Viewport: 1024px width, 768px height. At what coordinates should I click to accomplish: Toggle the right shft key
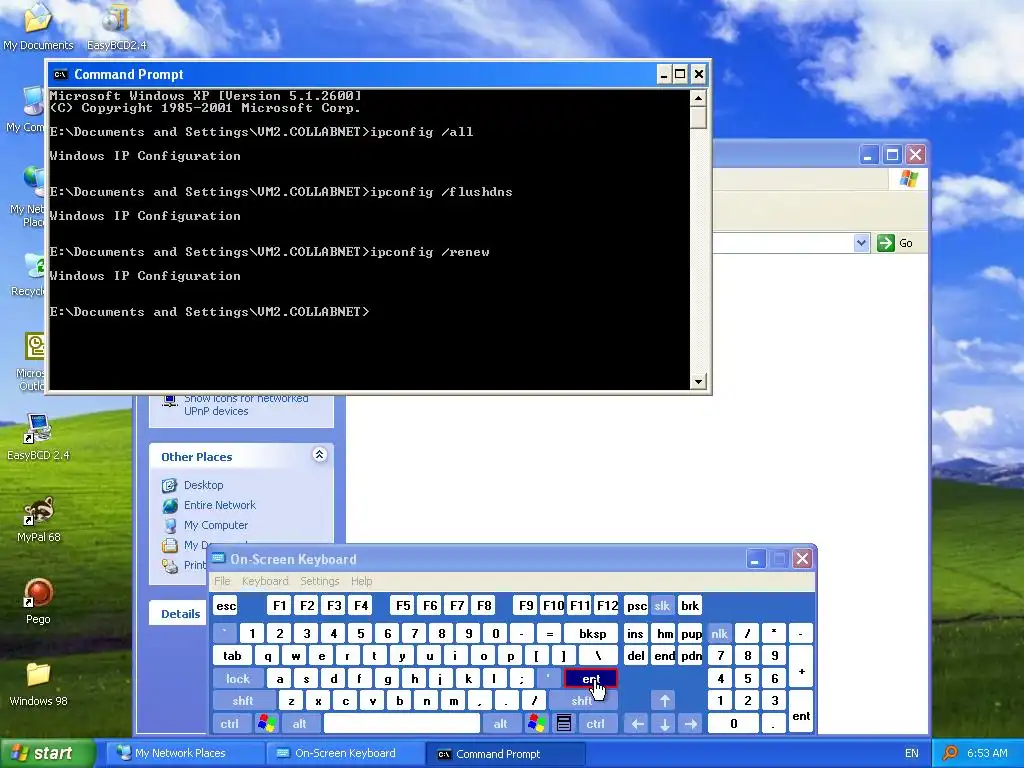pos(581,701)
